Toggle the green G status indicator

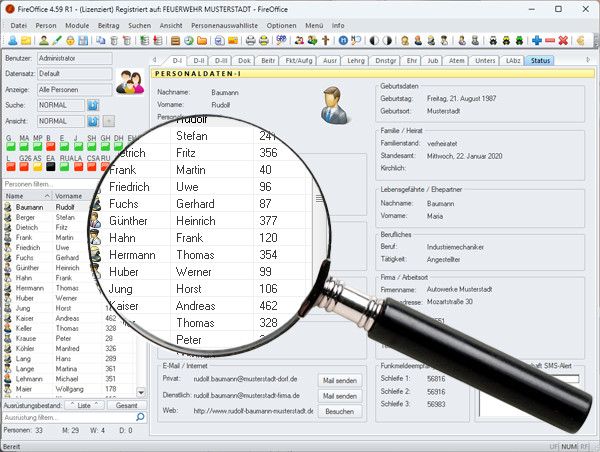pos(9,147)
